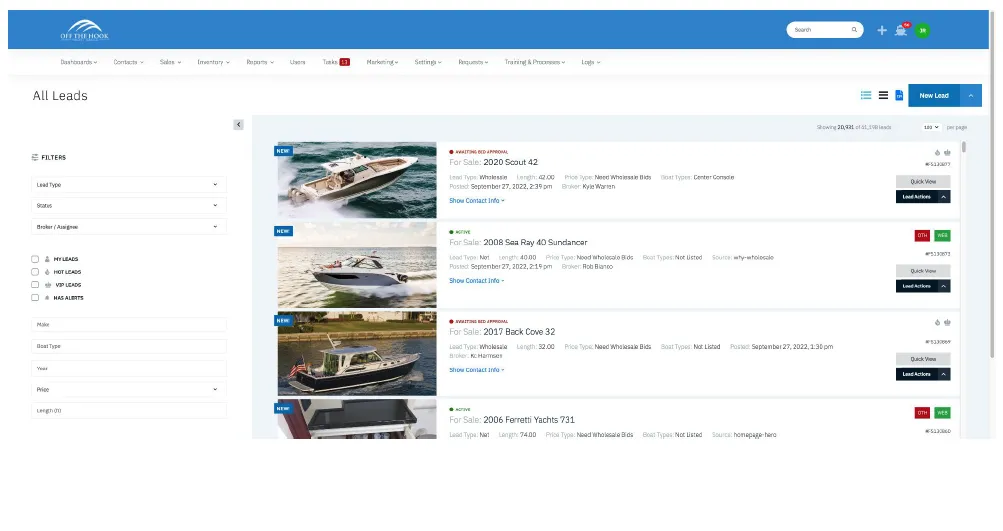Open the 2020 Scout 42 boat photo
1003x531 pixels.
[x=357, y=180]
